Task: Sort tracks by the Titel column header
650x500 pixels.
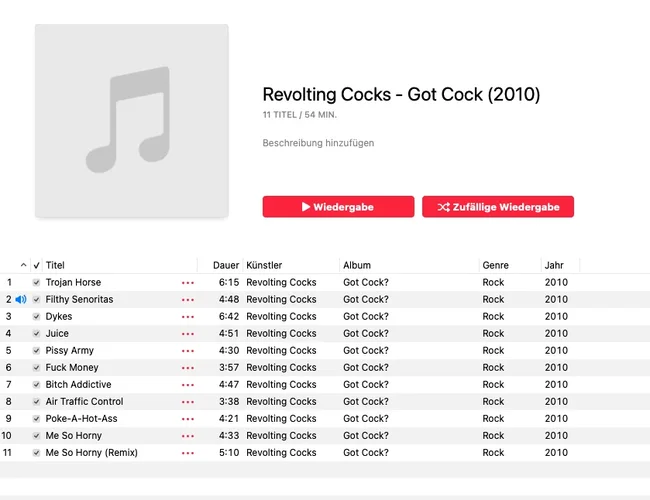Action: 56,265
